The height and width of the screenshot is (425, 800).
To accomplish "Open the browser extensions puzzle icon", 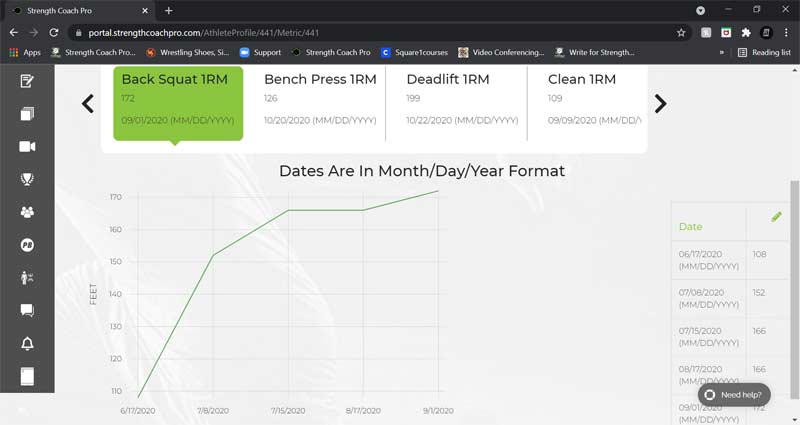I will pos(746,33).
